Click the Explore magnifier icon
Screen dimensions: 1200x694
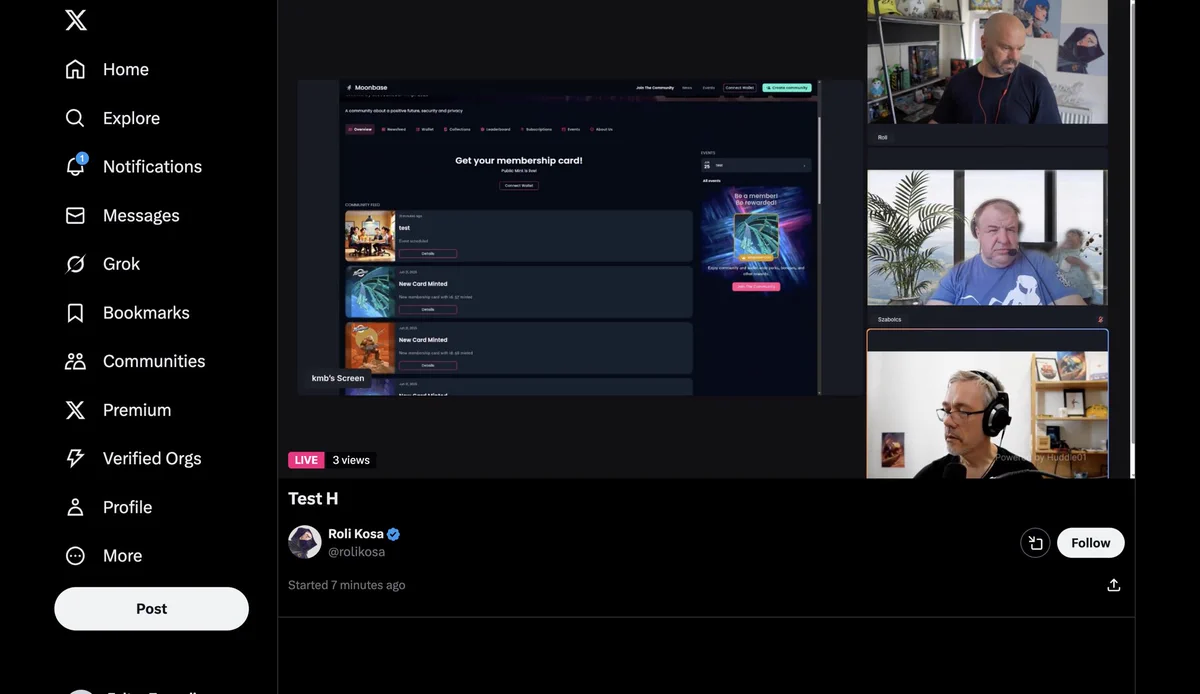tap(75, 118)
